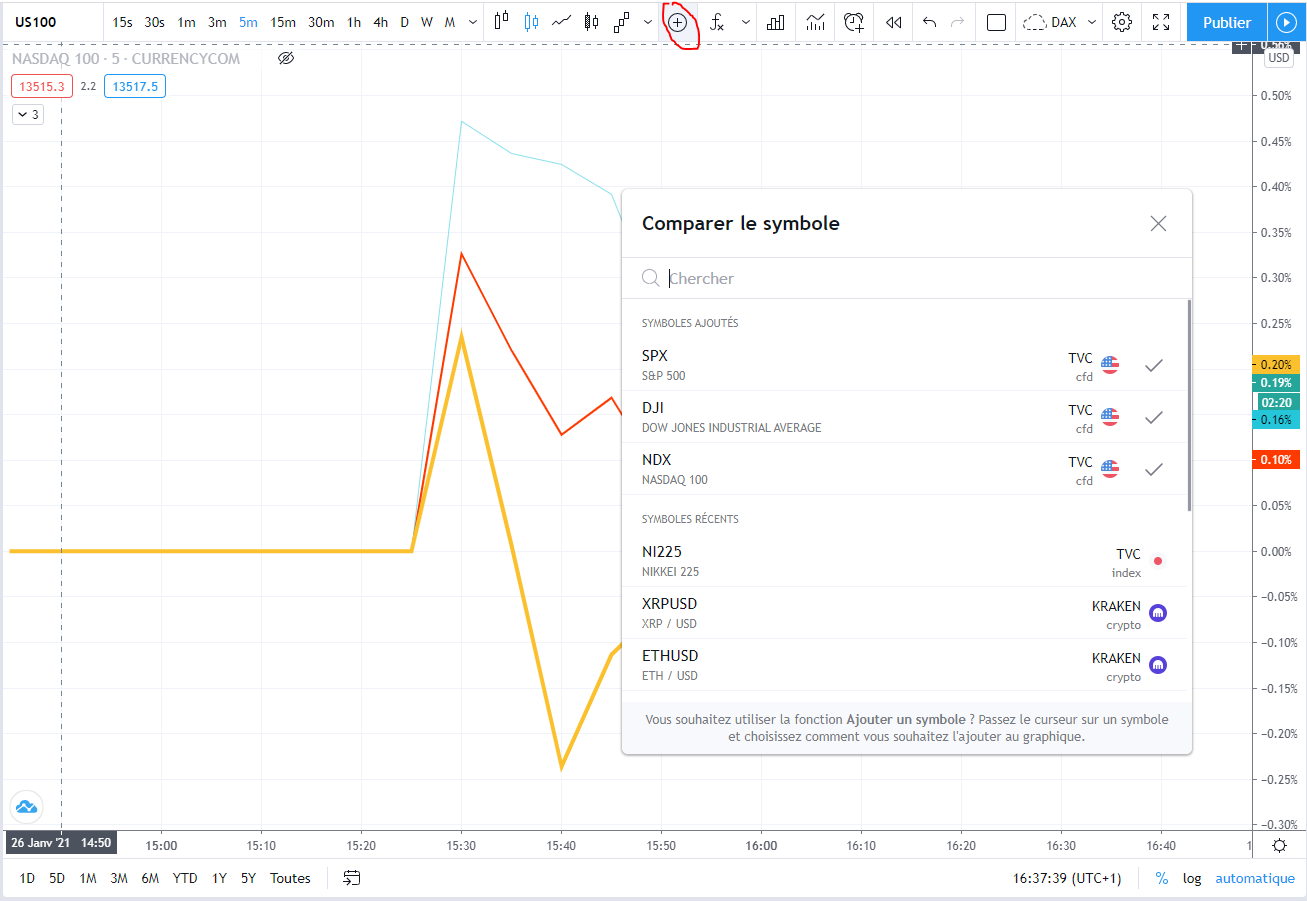The image size is (1307, 901).
Task: Uncheck the SPX added symbol checkmark
Action: (1154, 365)
